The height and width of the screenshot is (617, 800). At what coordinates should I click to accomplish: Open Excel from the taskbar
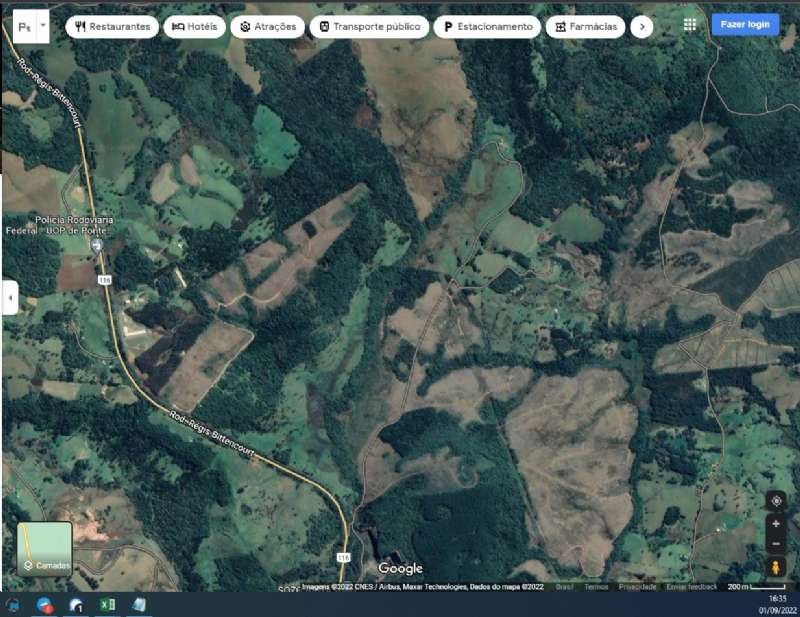click(x=107, y=605)
